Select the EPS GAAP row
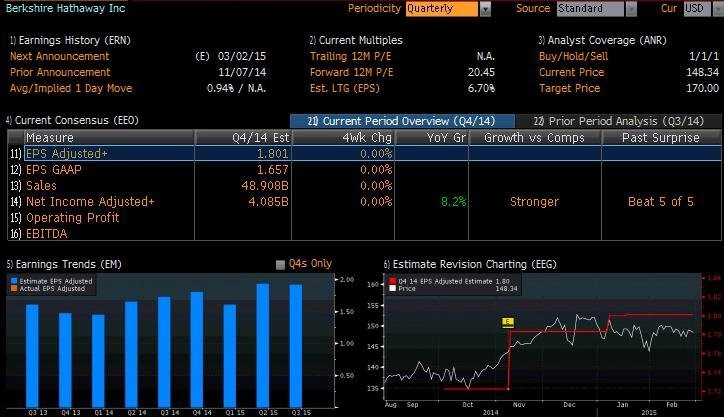The height and width of the screenshot is (417, 724). [x=365, y=169]
